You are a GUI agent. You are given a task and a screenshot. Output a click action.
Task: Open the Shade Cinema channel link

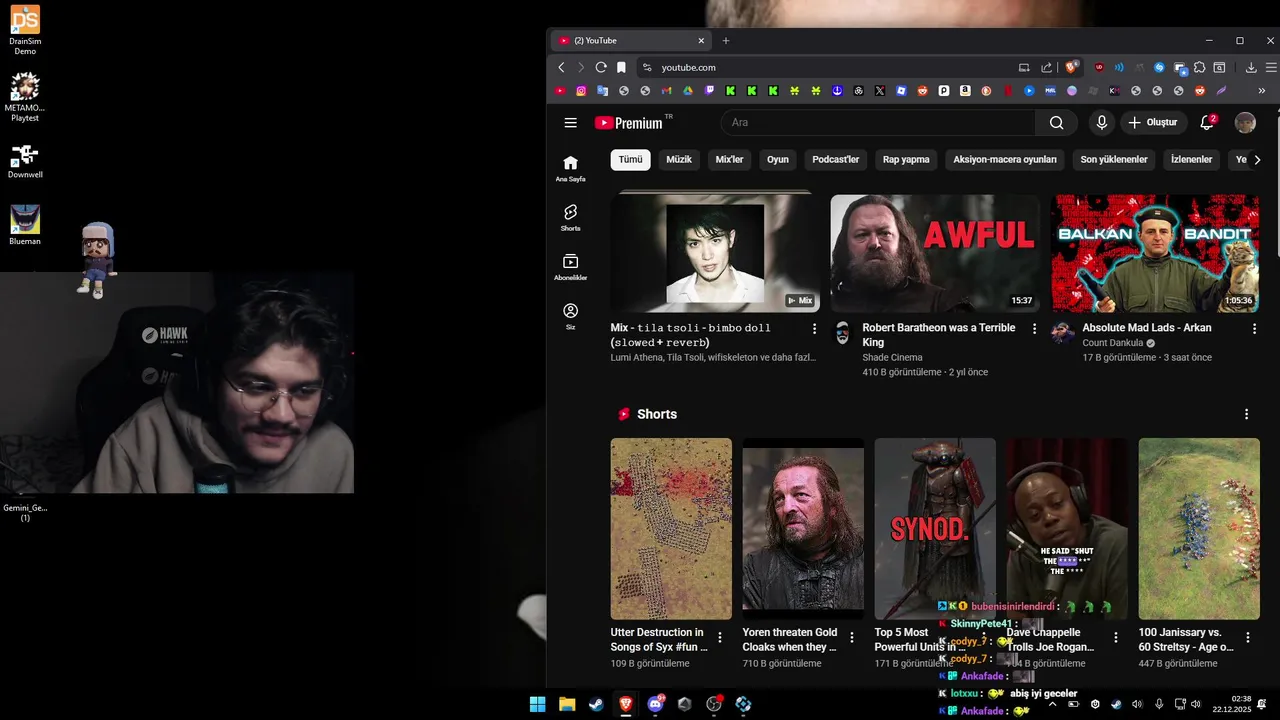pyautogui.click(x=892, y=357)
